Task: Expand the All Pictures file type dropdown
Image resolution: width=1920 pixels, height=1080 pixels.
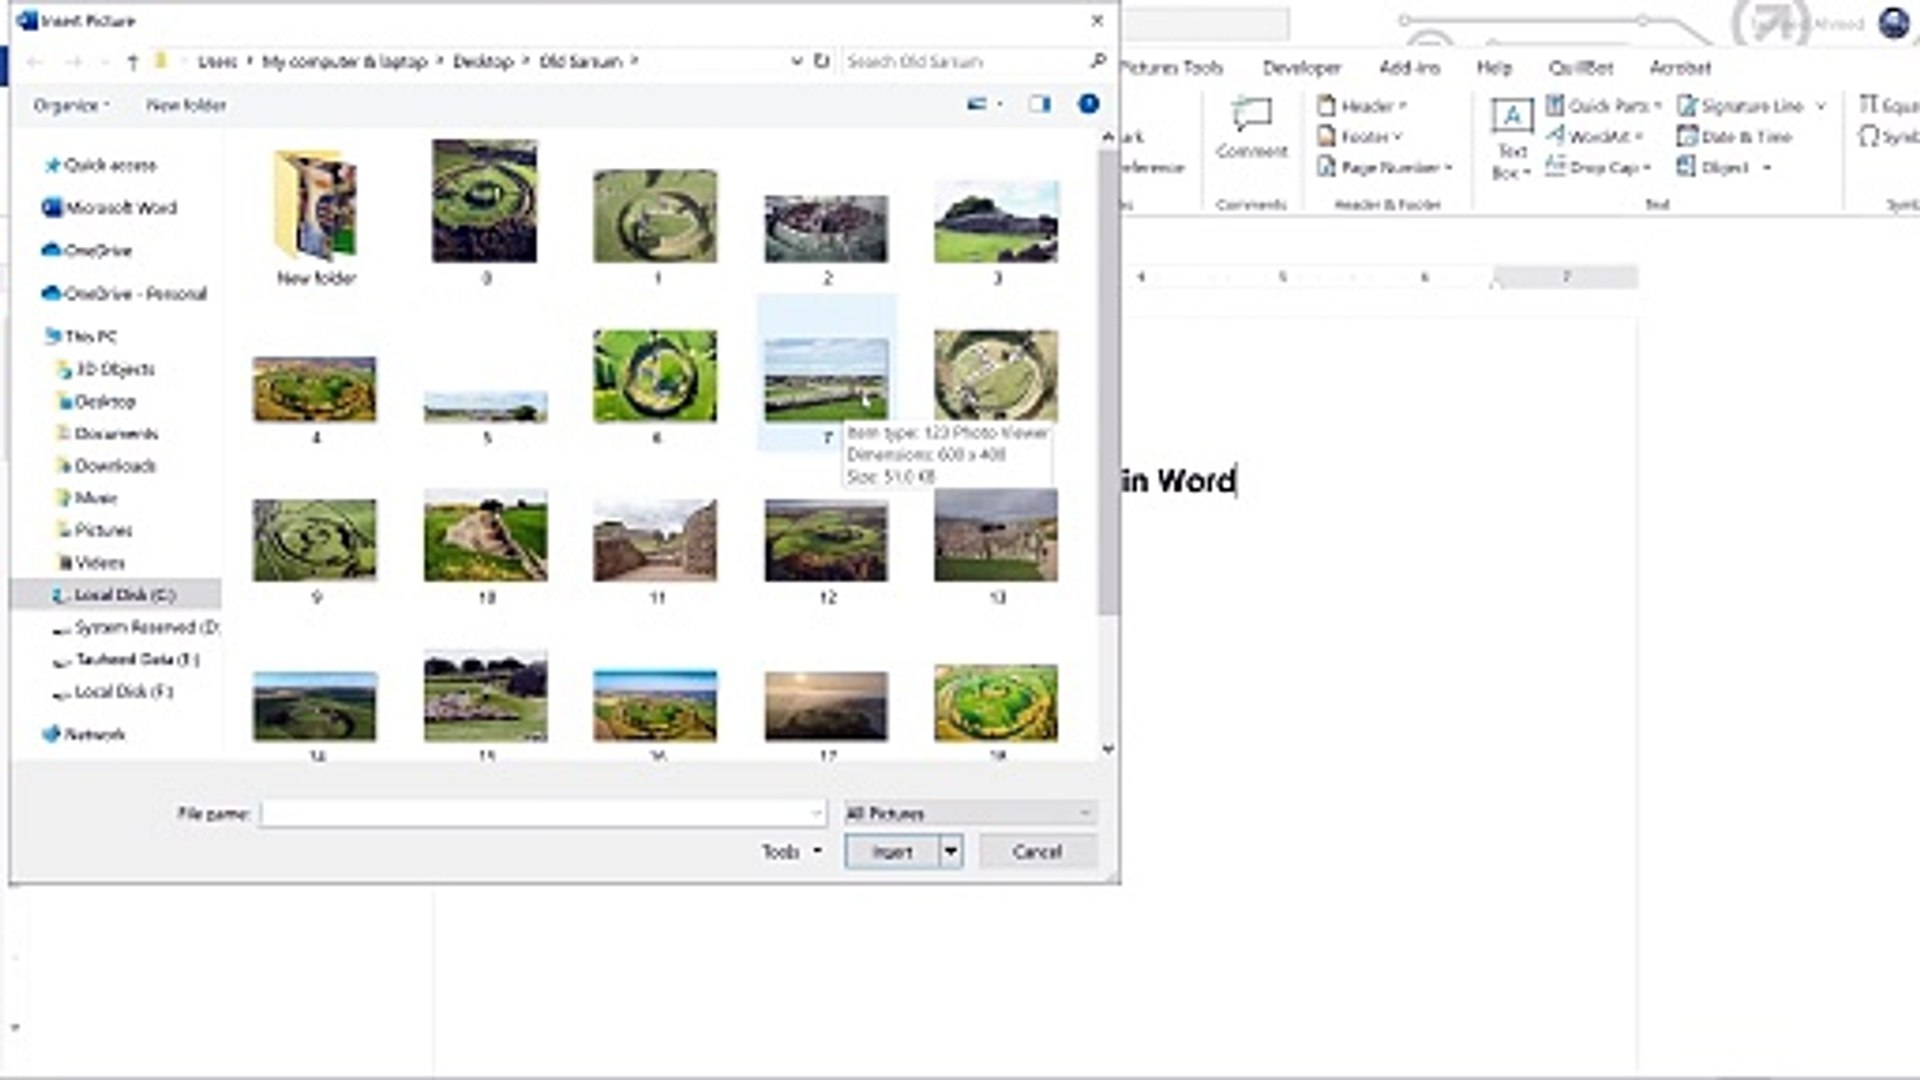Action: [968, 813]
